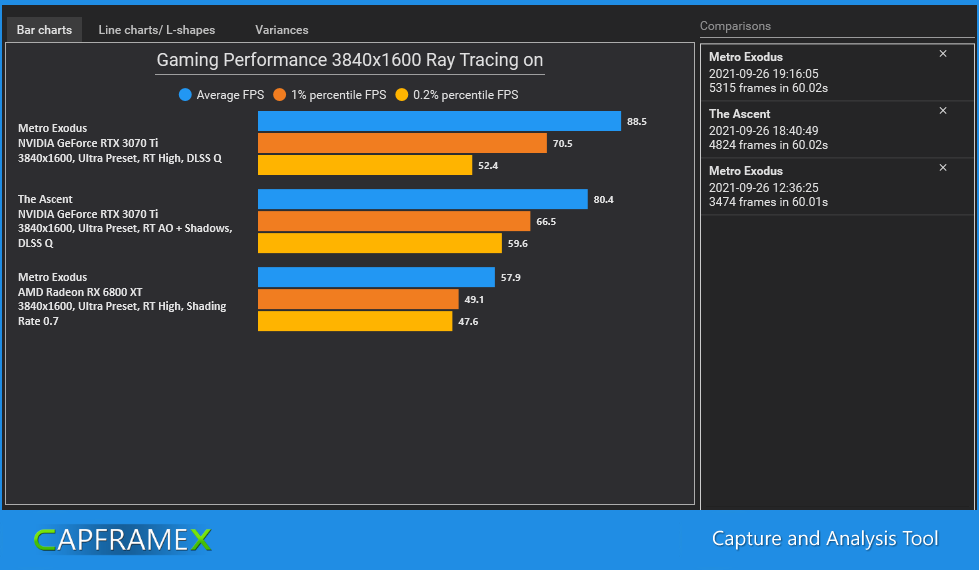Open the Line charts/ L-shapes tab
Screen dimensions: 979x570
pos(157,29)
